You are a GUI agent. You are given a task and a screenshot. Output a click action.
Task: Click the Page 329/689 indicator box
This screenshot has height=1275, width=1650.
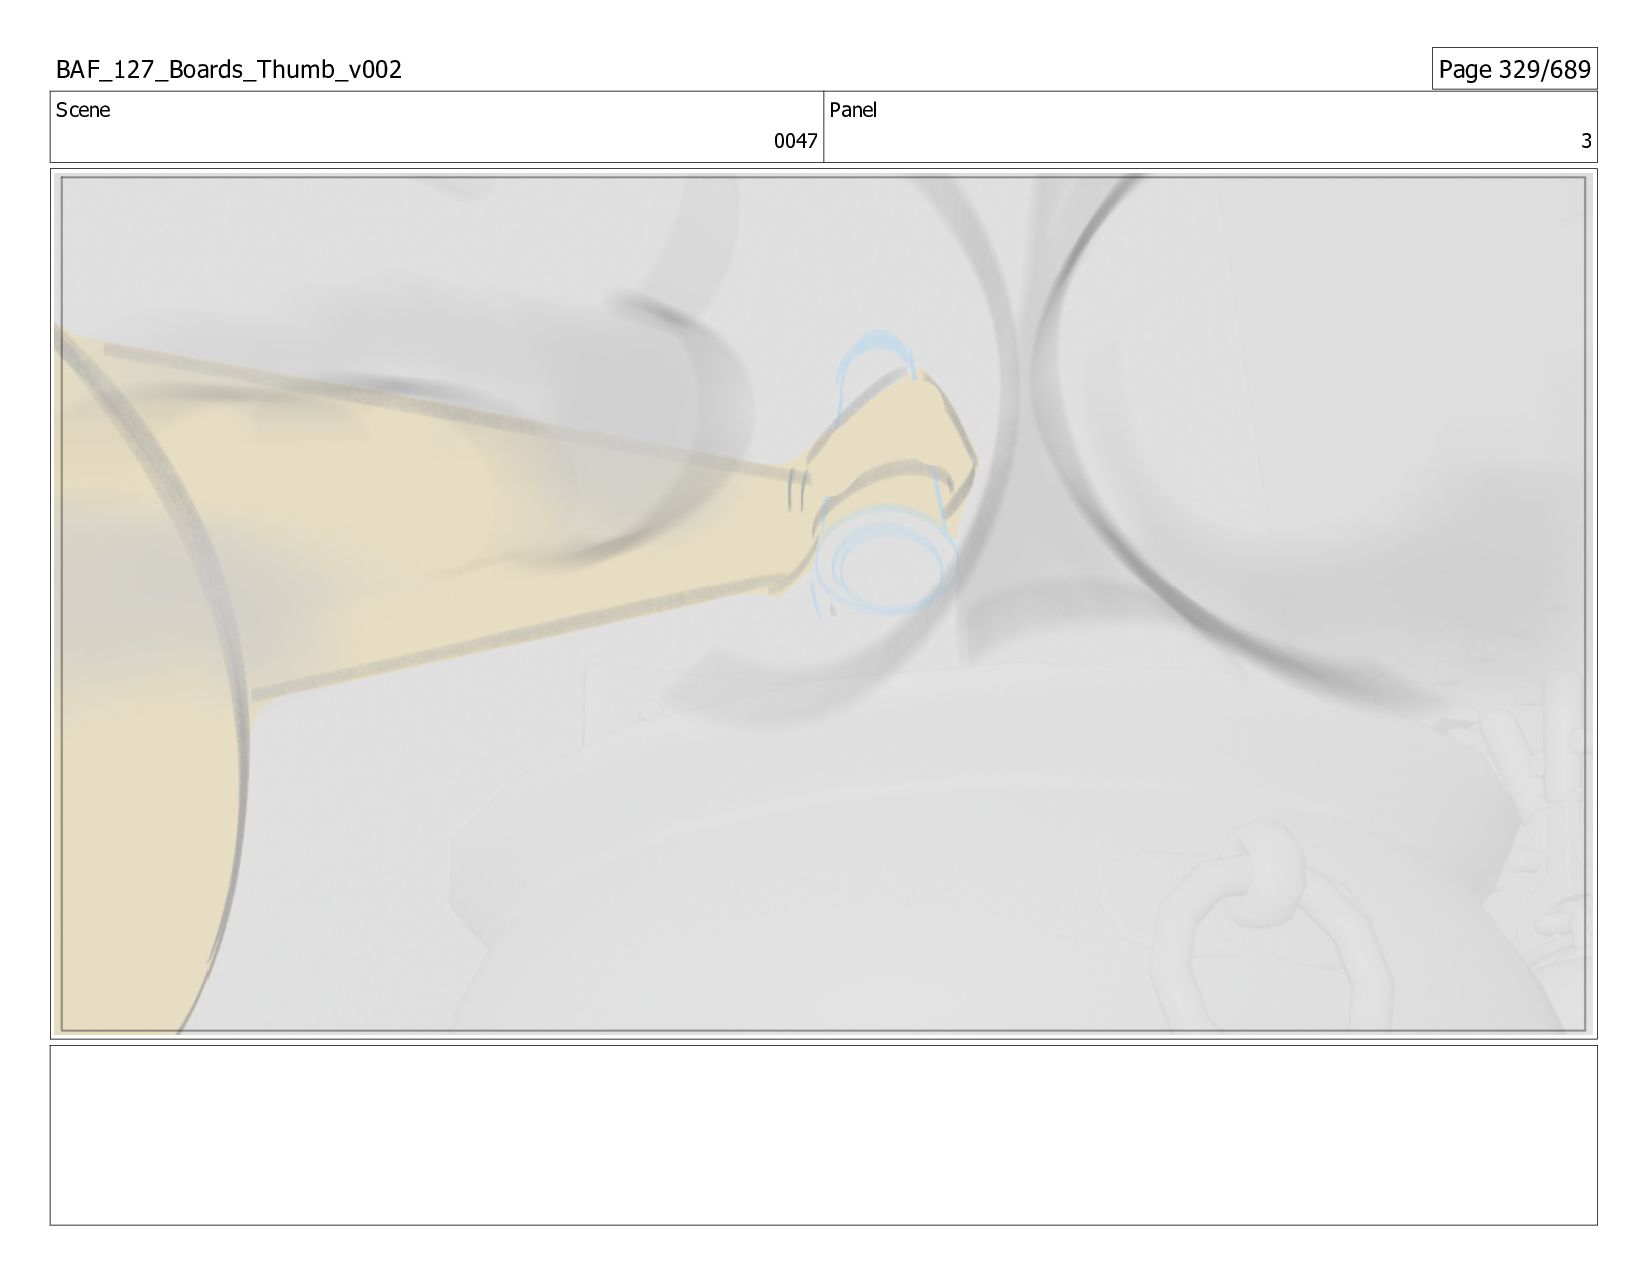(1514, 68)
